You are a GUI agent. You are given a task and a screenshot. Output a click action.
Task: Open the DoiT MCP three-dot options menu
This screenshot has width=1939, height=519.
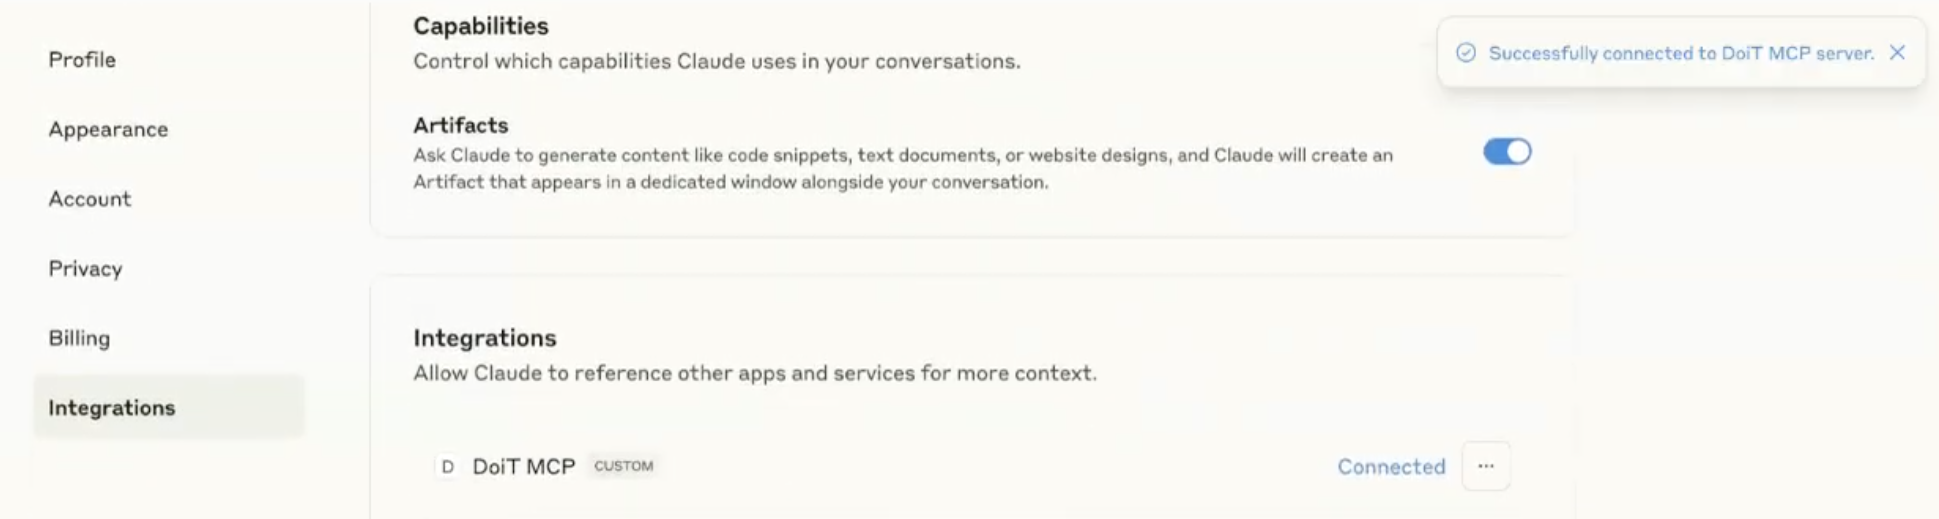pos(1486,466)
